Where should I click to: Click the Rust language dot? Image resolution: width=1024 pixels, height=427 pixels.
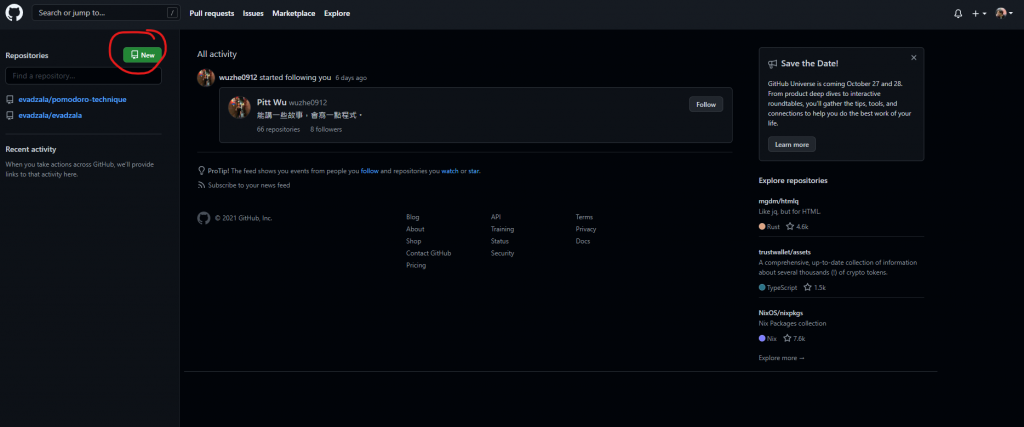[762, 227]
